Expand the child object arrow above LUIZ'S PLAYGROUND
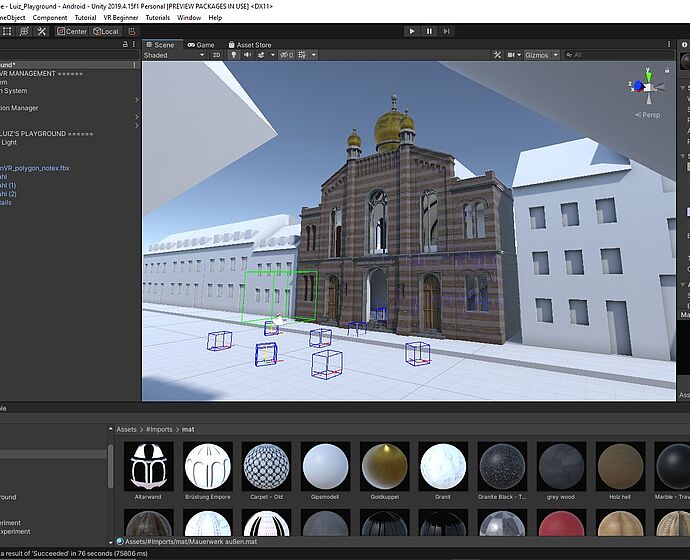 coord(136,125)
